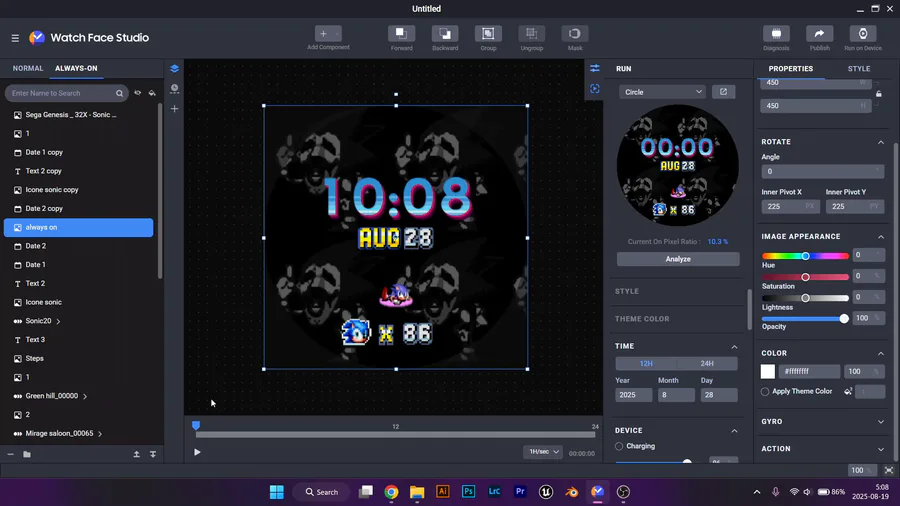The image size is (900, 506).
Task: Create a new layer folder
Action: (x=27, y=454)
